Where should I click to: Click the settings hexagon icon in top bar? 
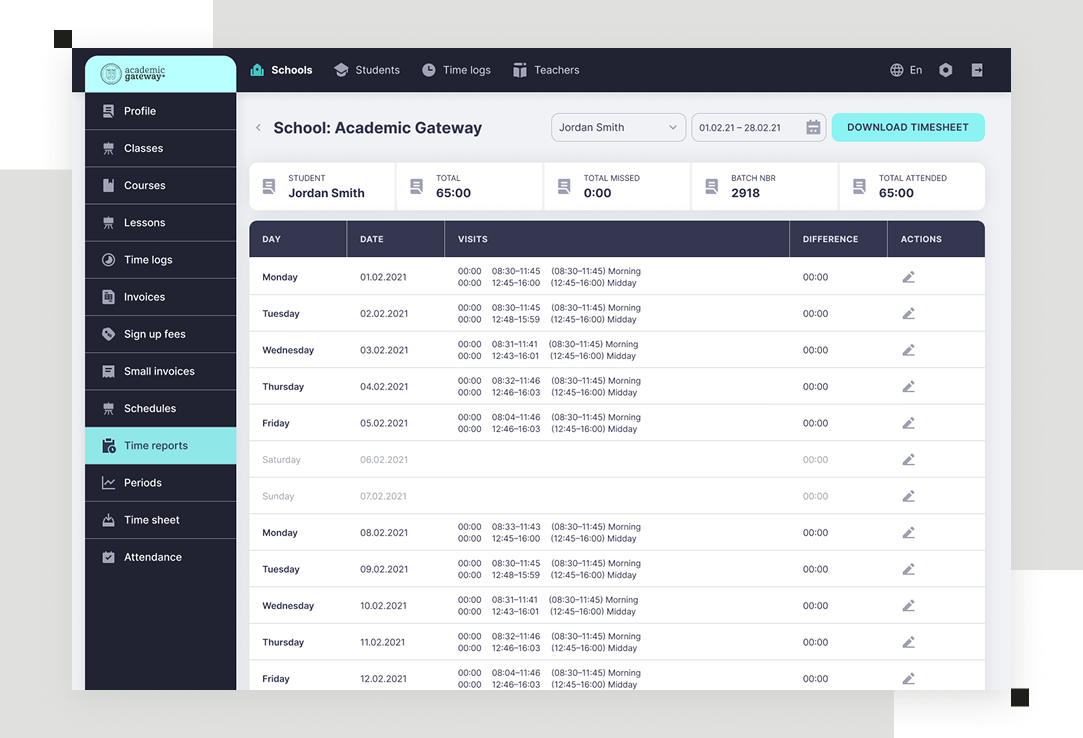pos(946,70)
